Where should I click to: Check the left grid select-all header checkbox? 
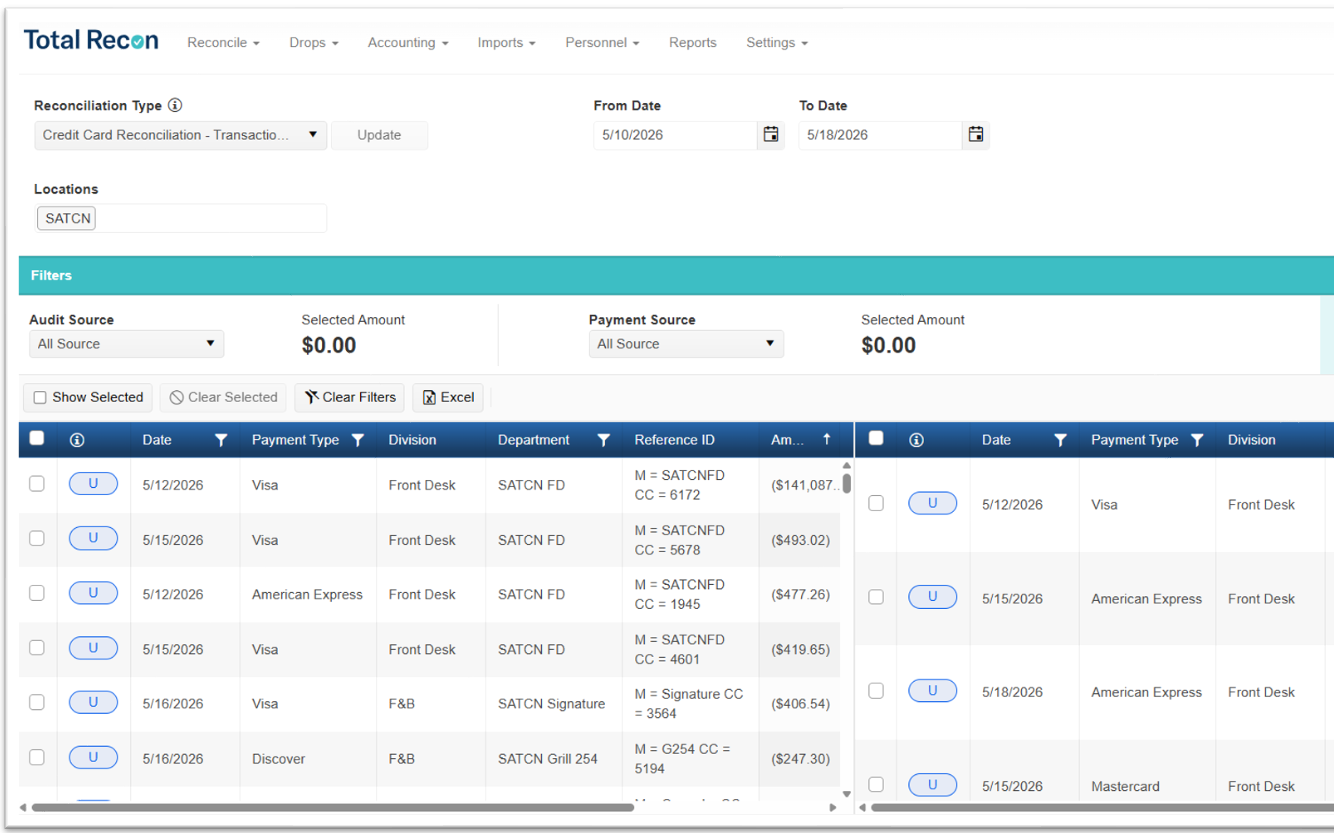pyautogui.click(x=37, y=438)
